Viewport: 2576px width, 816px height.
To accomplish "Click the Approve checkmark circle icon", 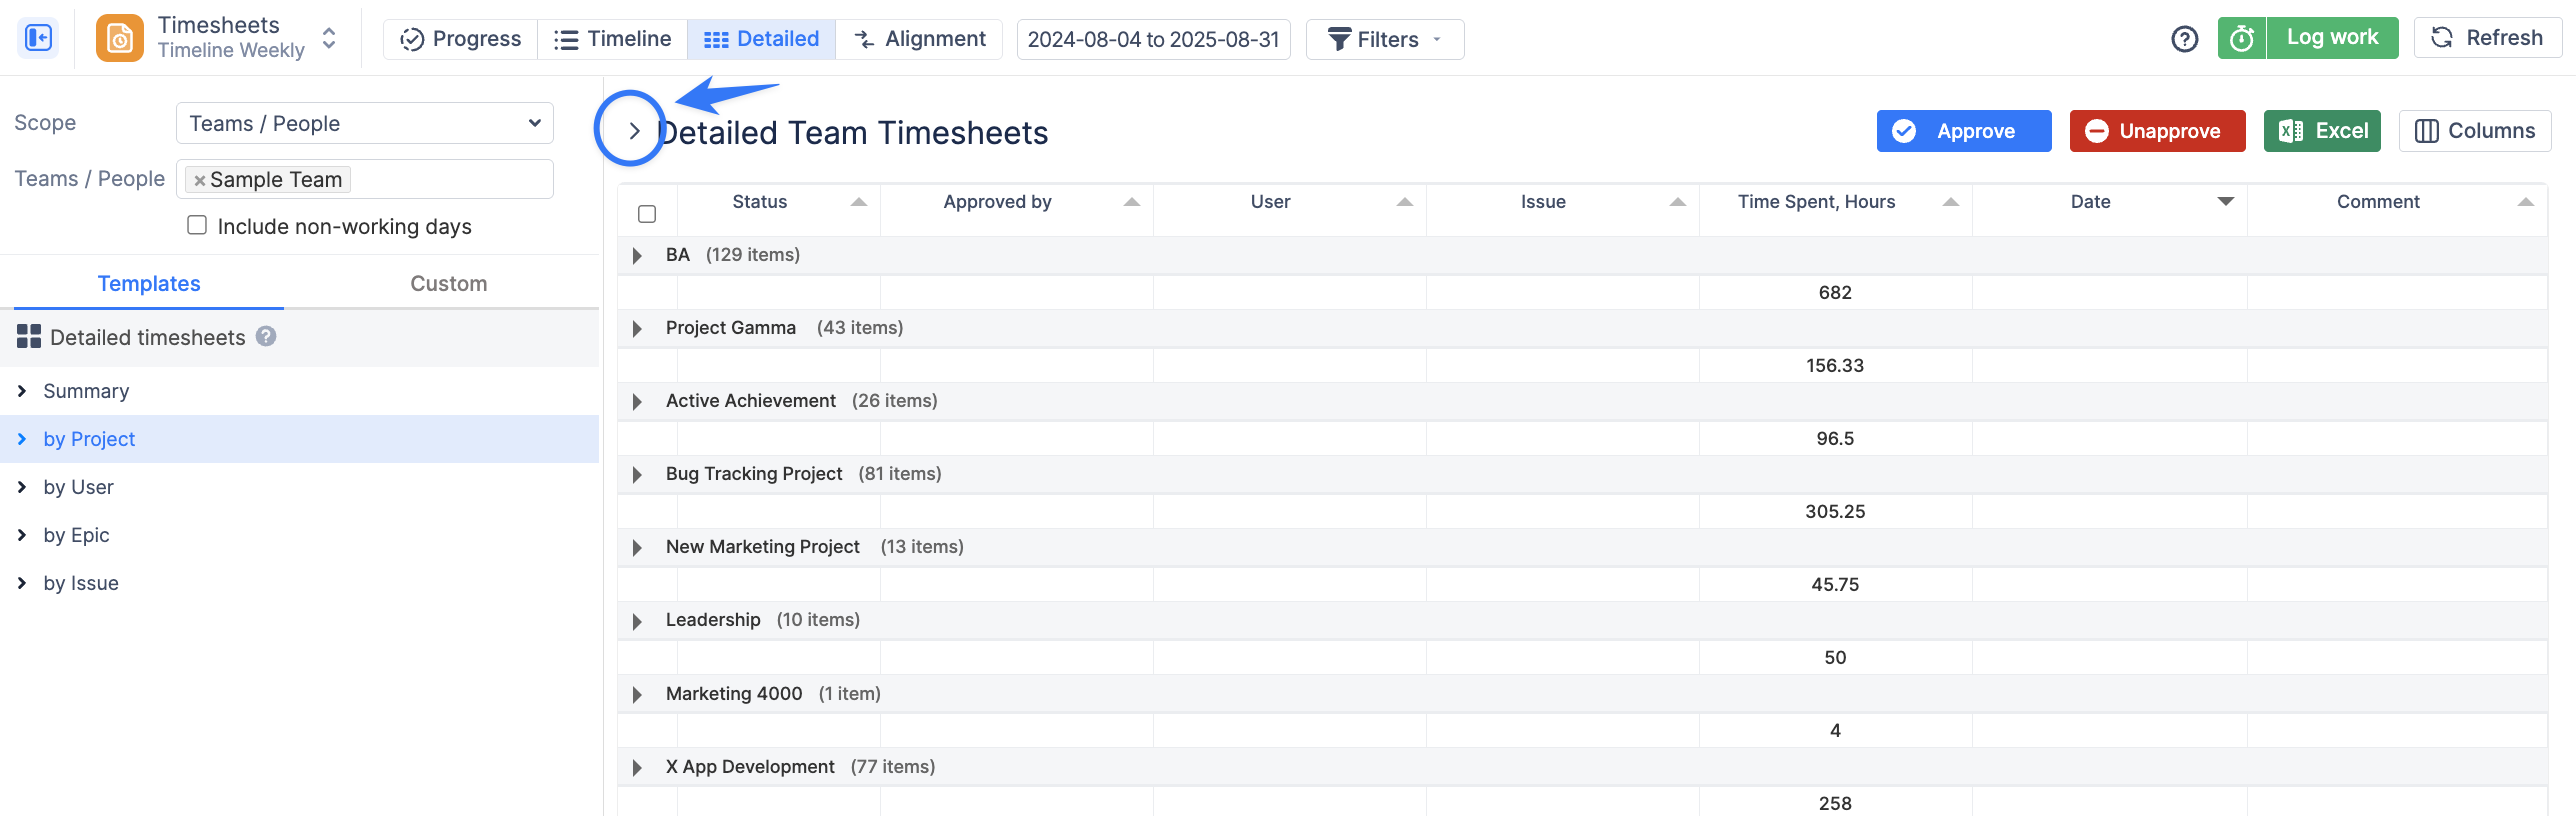I will coord(1904,131).
